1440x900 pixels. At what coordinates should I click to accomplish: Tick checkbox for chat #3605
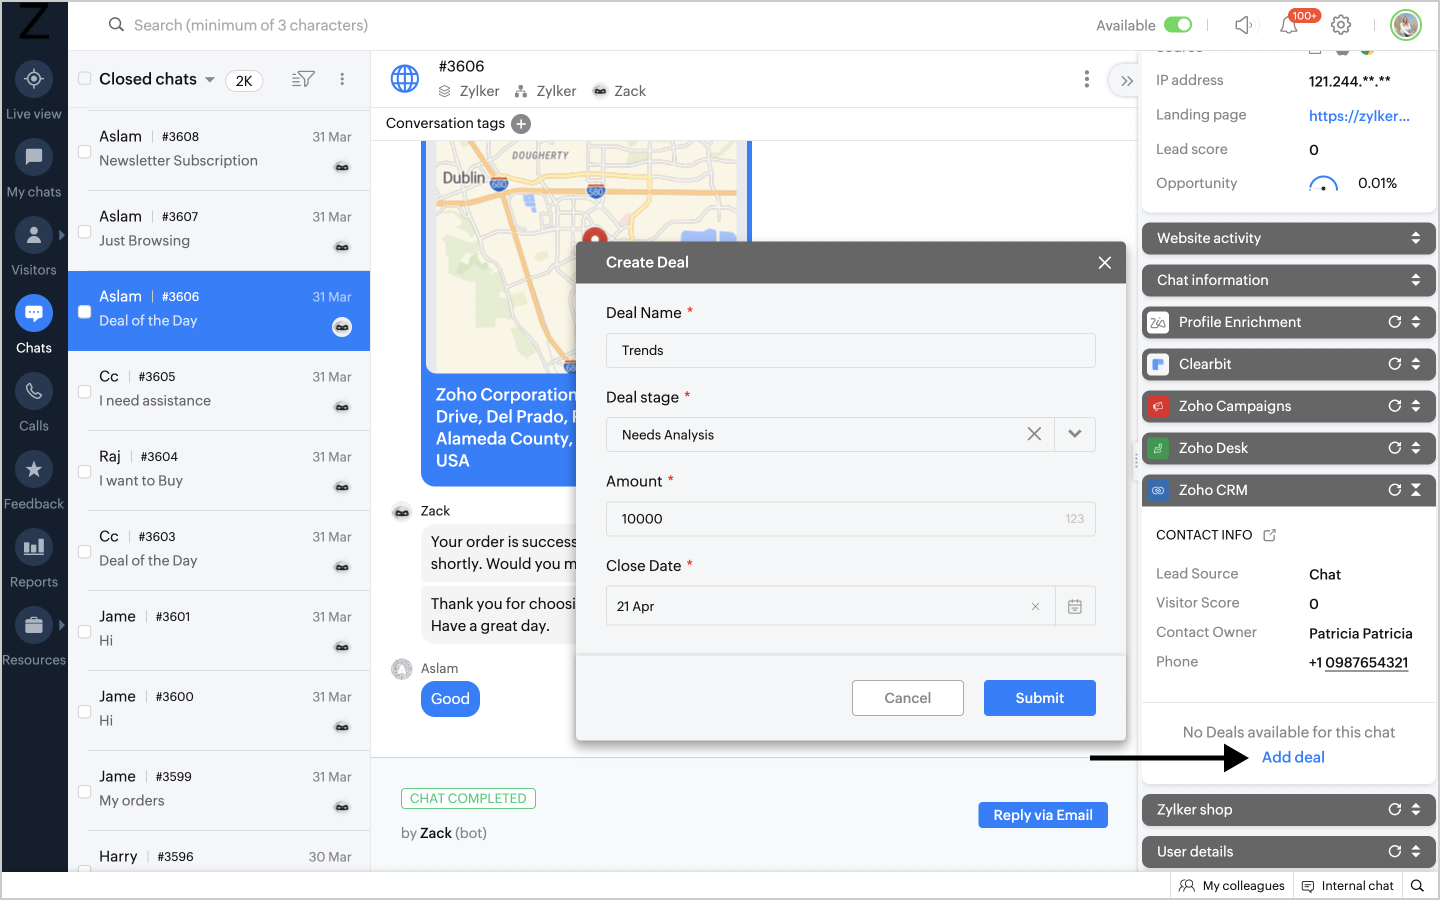(x=85, y=392)
